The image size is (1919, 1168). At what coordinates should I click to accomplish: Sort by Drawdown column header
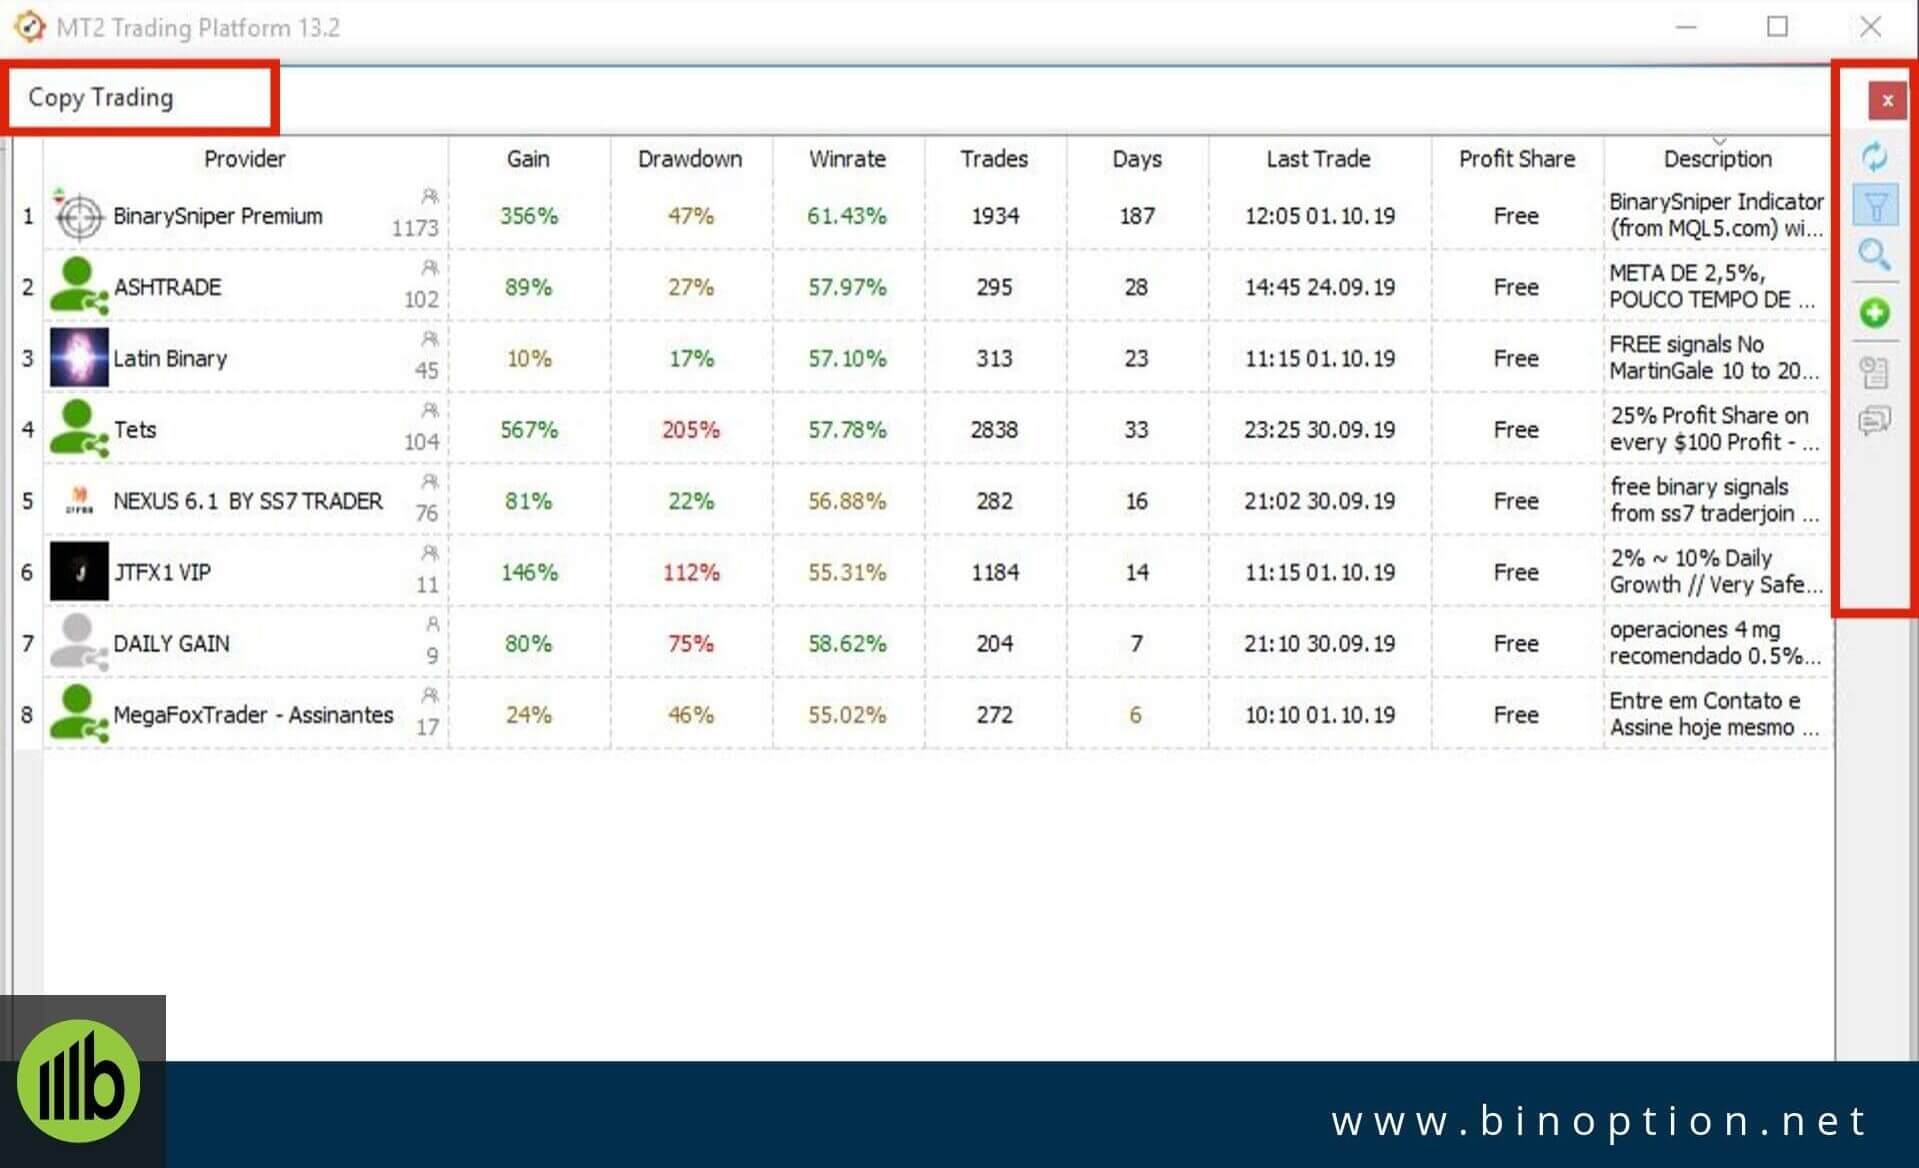(690, 158)
